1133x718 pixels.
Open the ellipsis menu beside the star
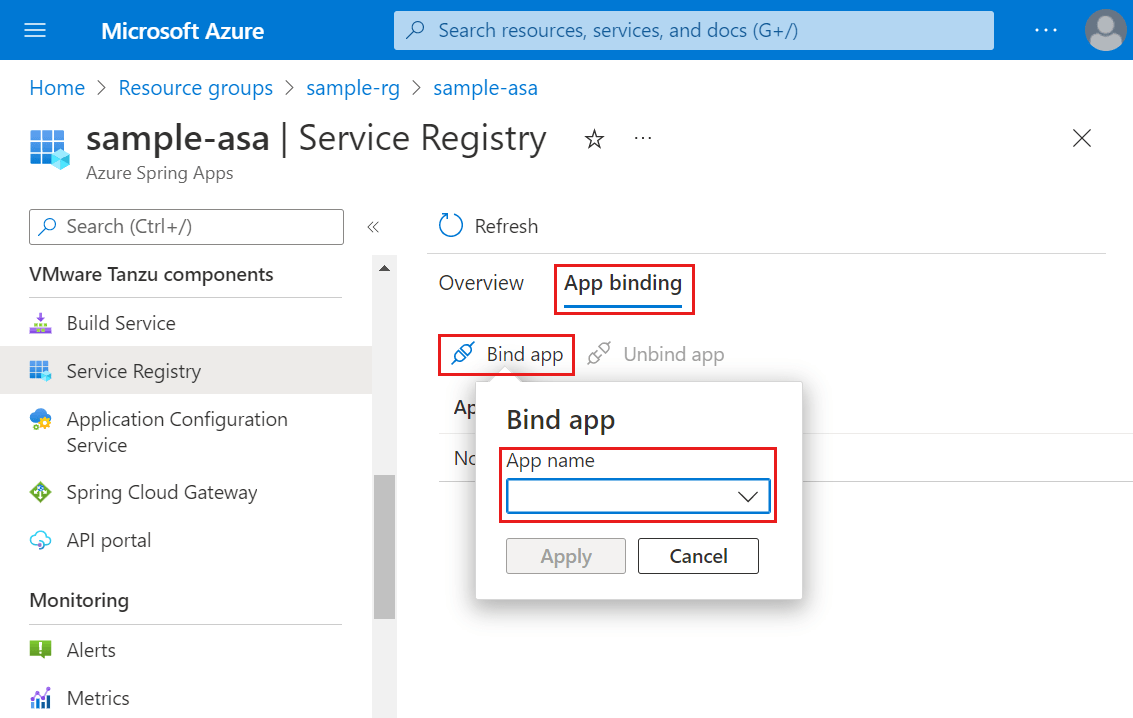(643, 139)
